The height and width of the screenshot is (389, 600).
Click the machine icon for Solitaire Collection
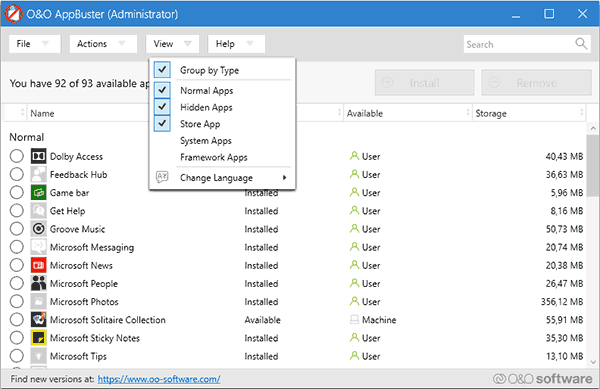point(354,320)
